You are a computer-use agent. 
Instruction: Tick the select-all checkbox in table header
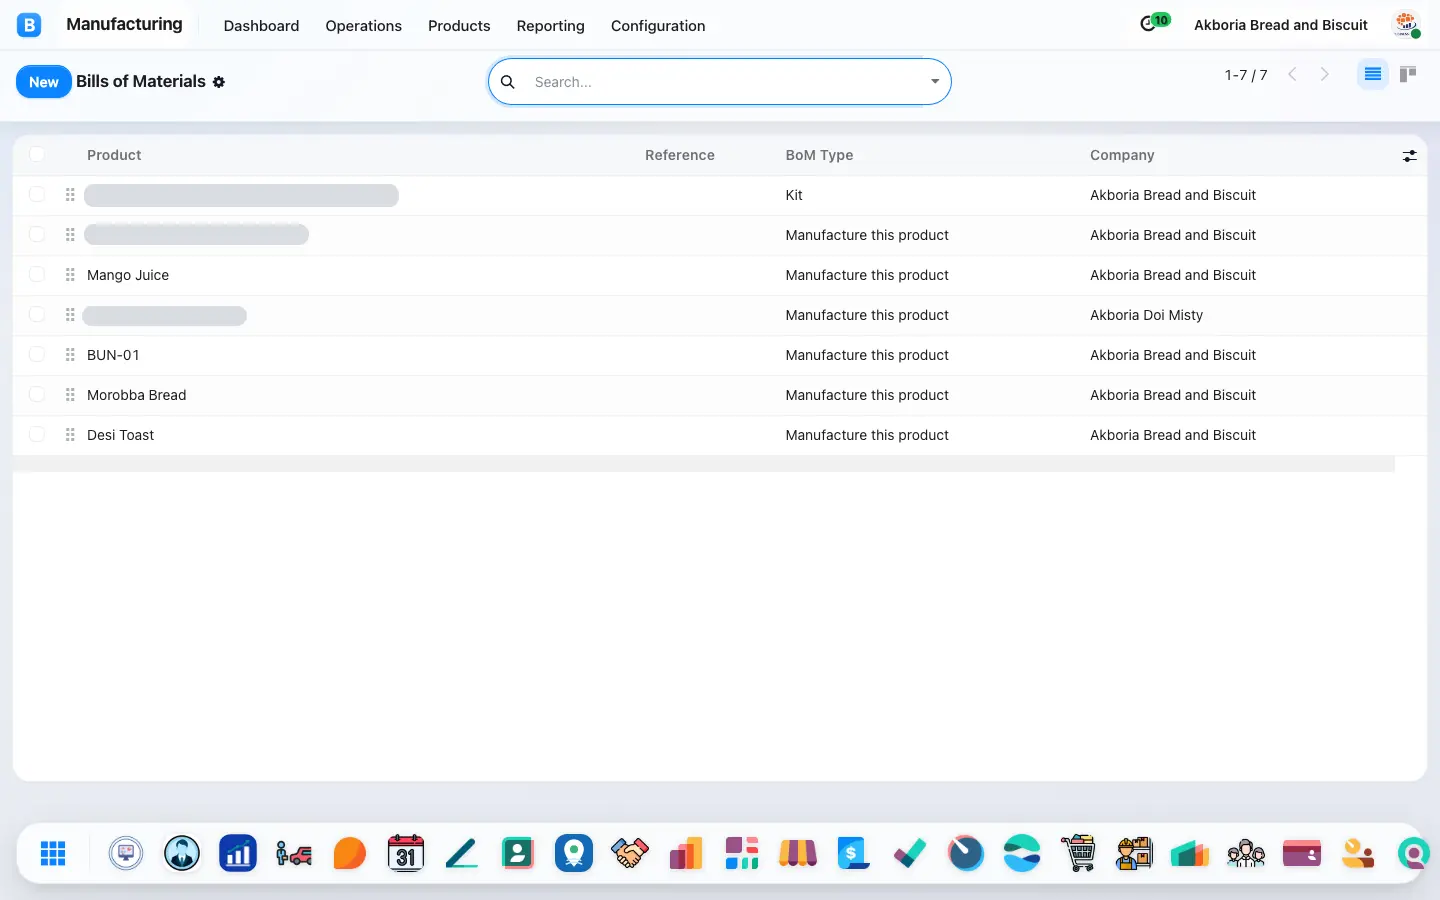point(37,154)
